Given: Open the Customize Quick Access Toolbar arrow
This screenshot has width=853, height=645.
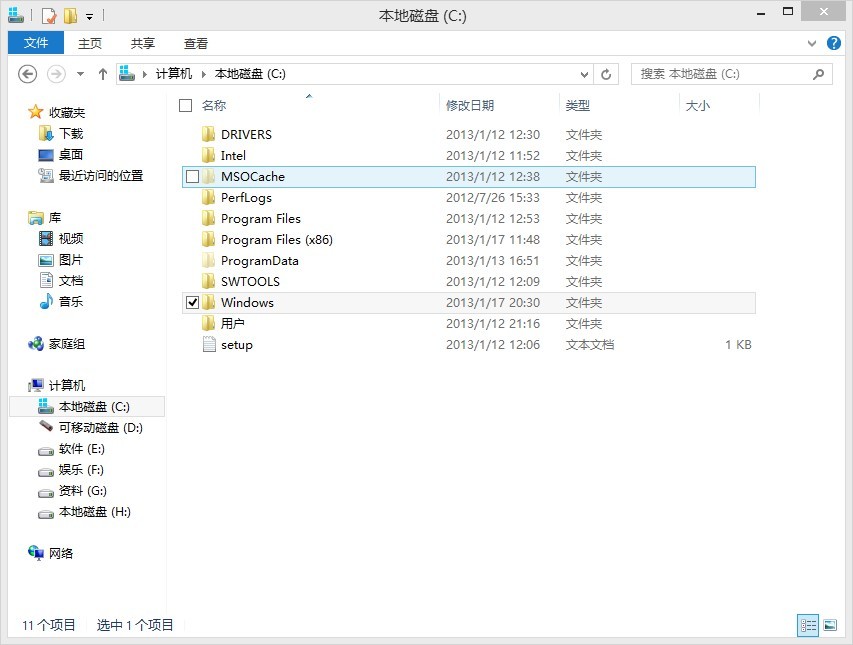Looking at the screenshot, I should [89, 17].
